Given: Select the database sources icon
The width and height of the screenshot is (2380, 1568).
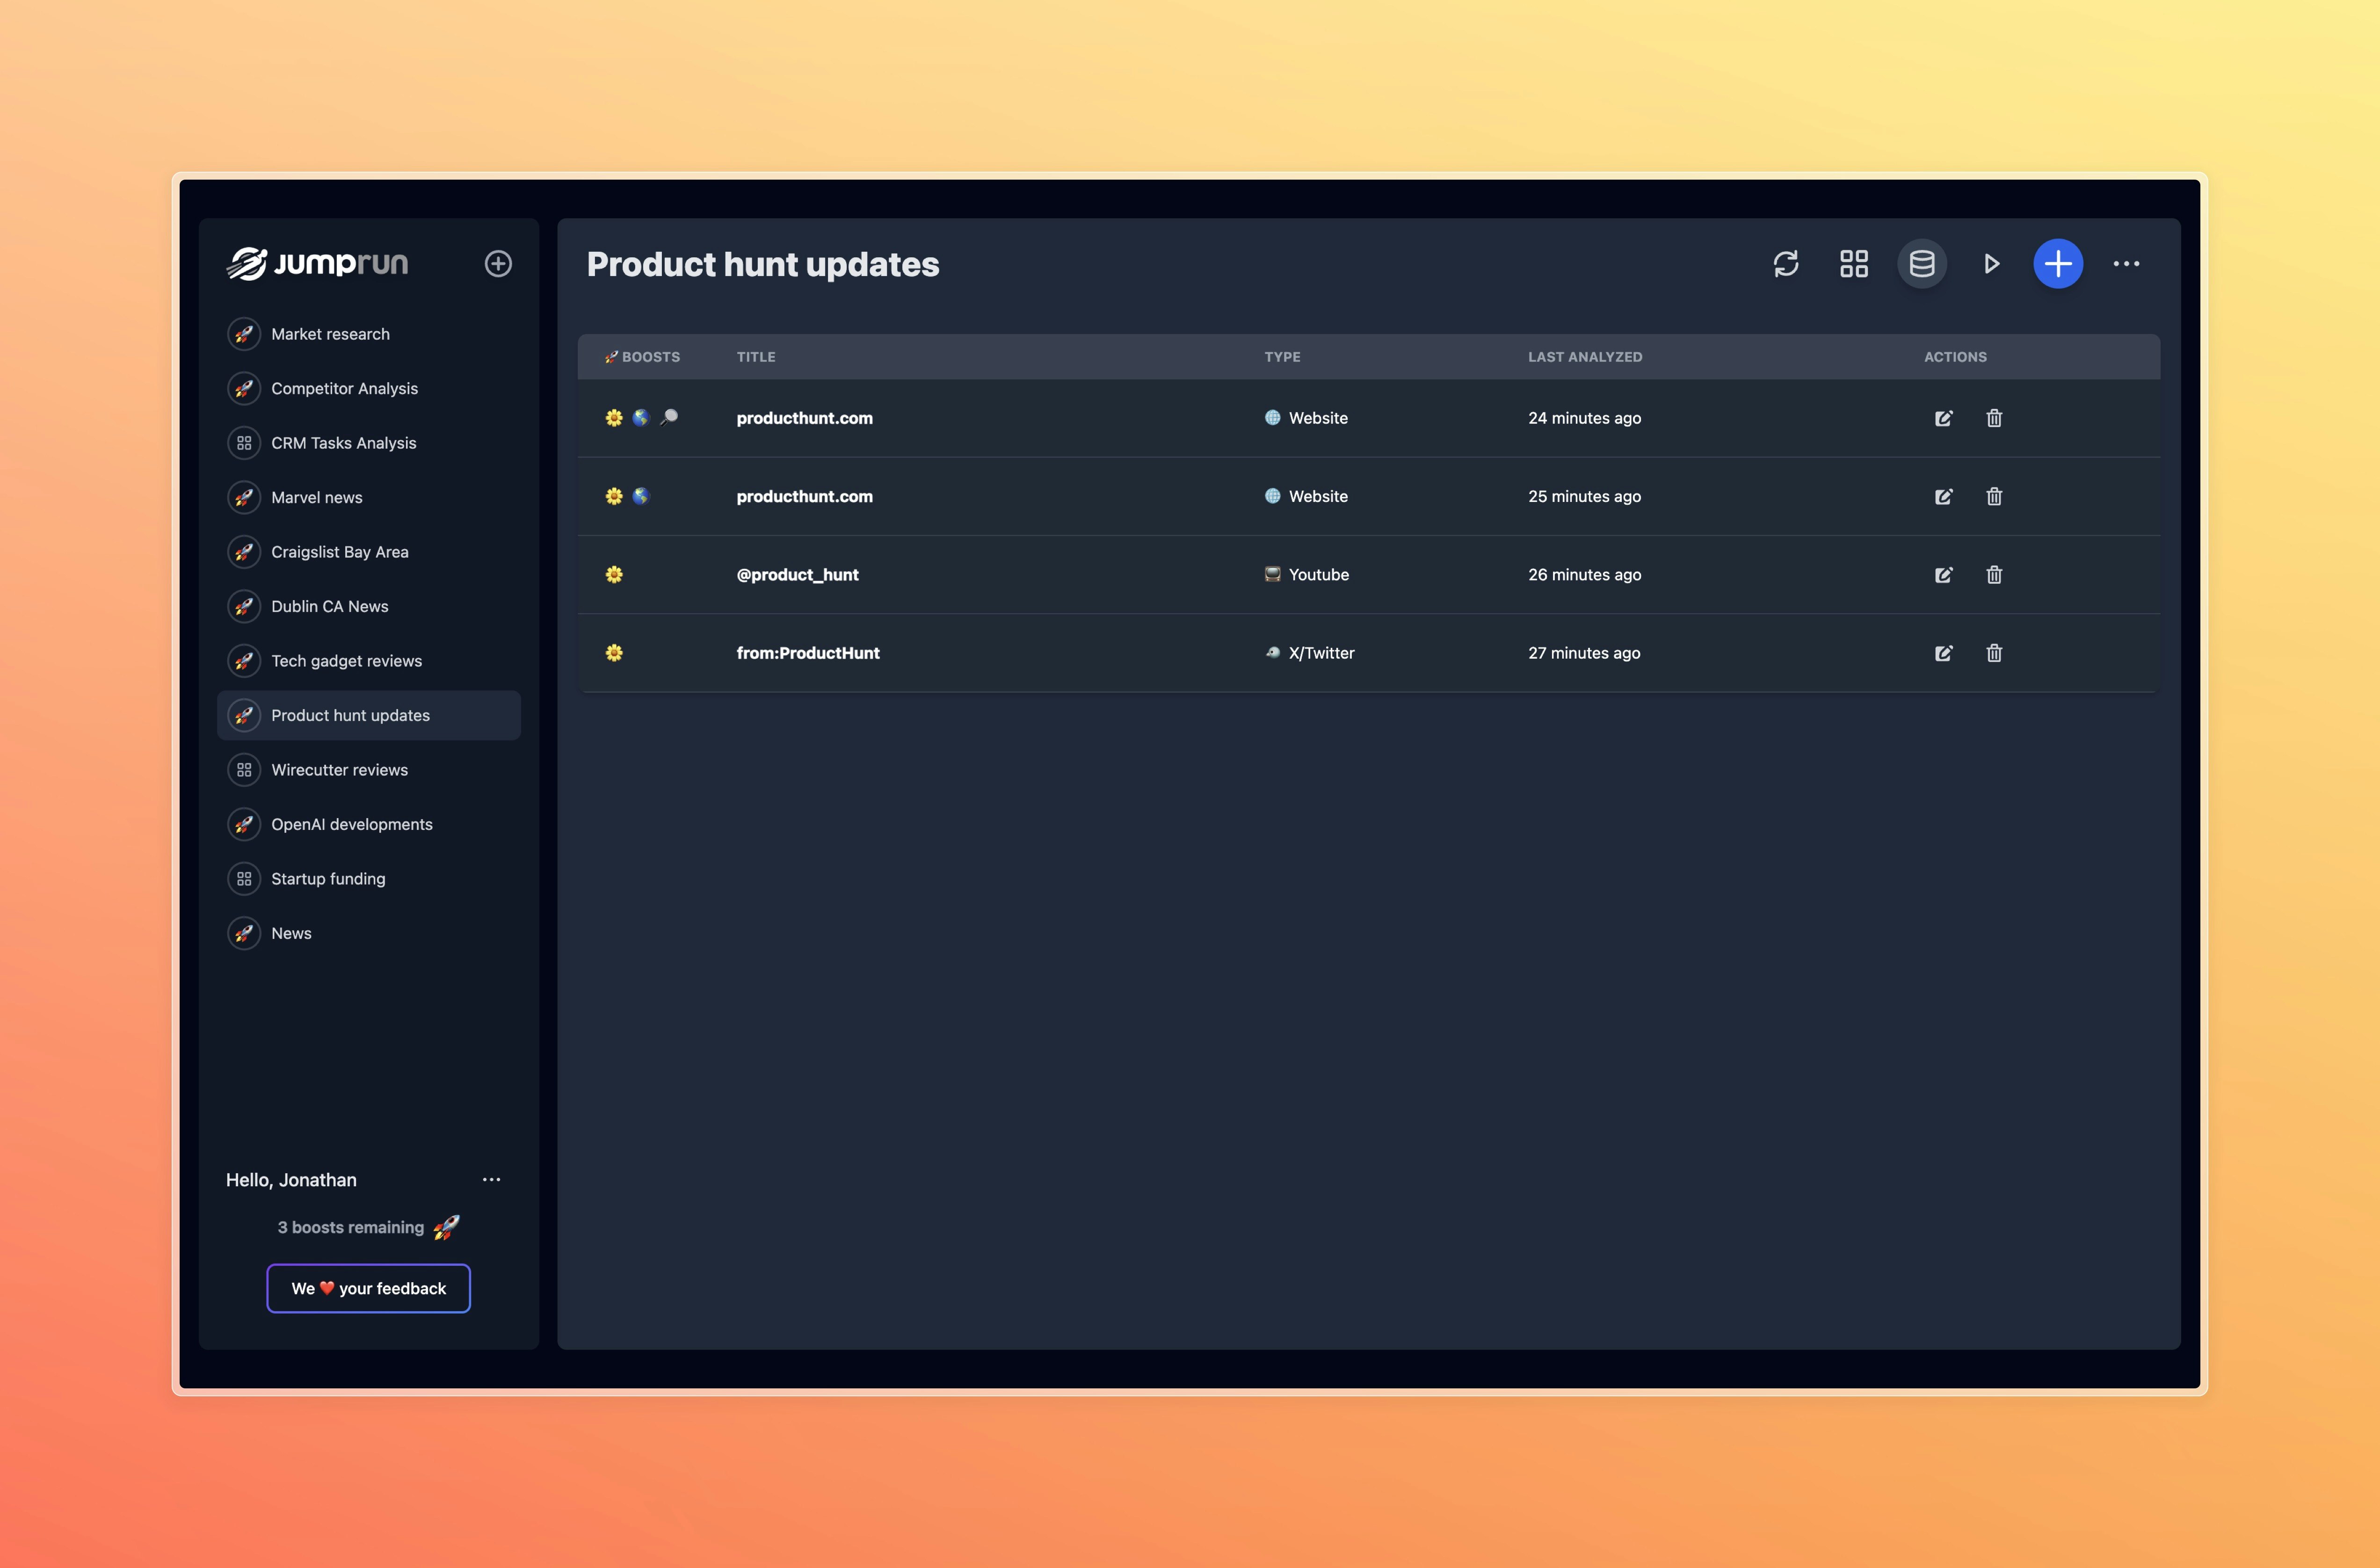Looking at the screenshot, I should click(x=1922, y=264).
